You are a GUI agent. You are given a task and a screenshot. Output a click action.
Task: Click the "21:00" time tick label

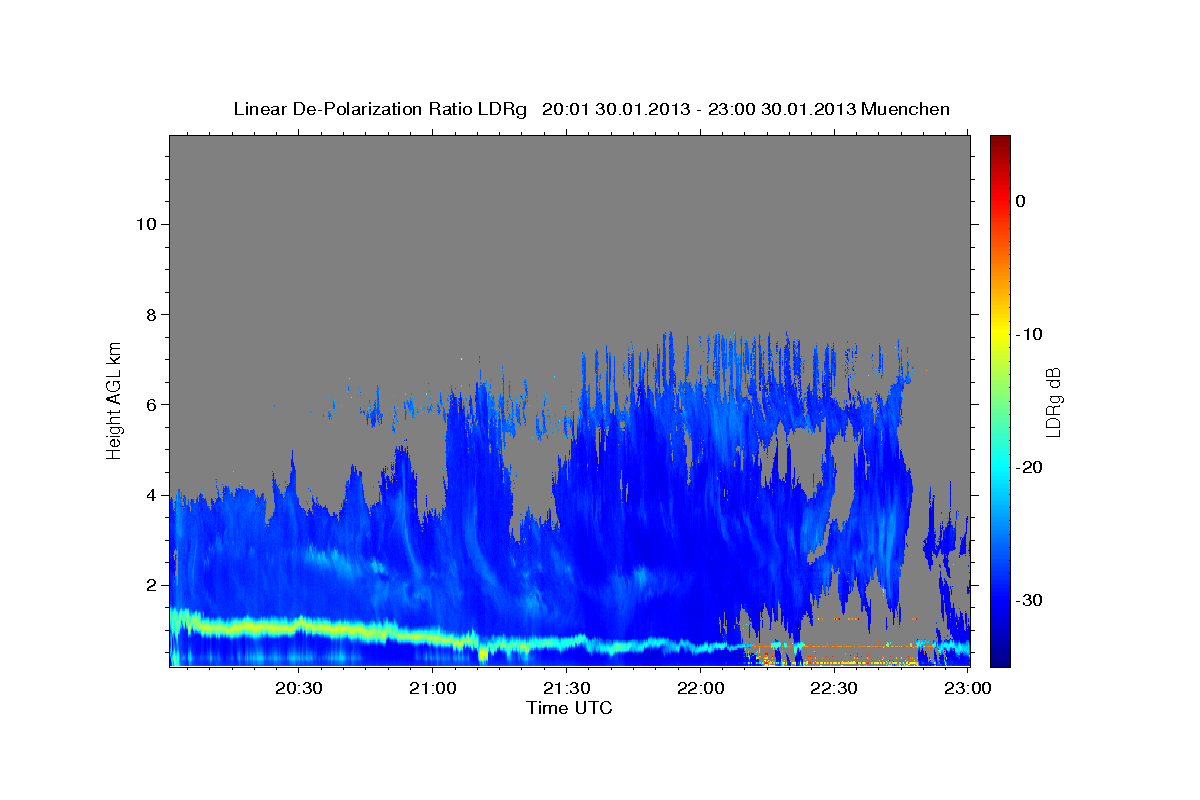click(x=433, y=688)
